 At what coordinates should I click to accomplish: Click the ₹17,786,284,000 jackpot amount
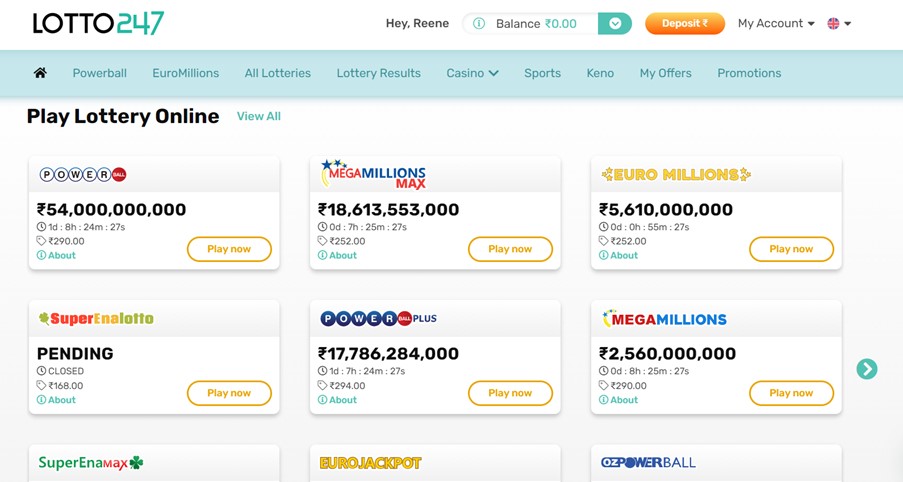389,354
